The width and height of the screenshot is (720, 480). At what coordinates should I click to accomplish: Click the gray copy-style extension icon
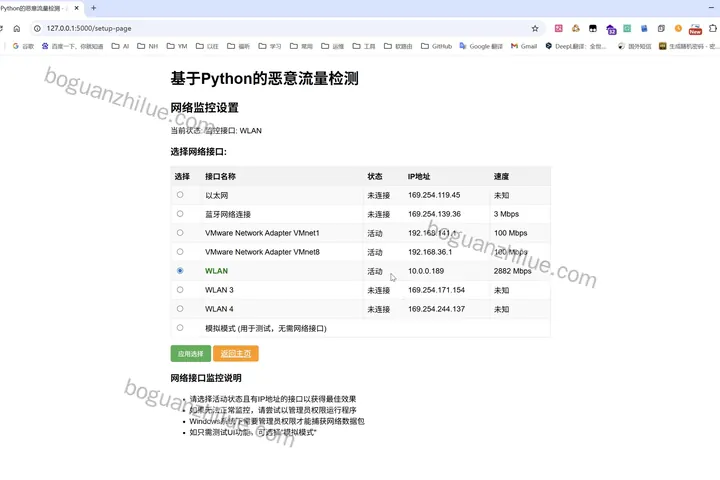(661, 28)
